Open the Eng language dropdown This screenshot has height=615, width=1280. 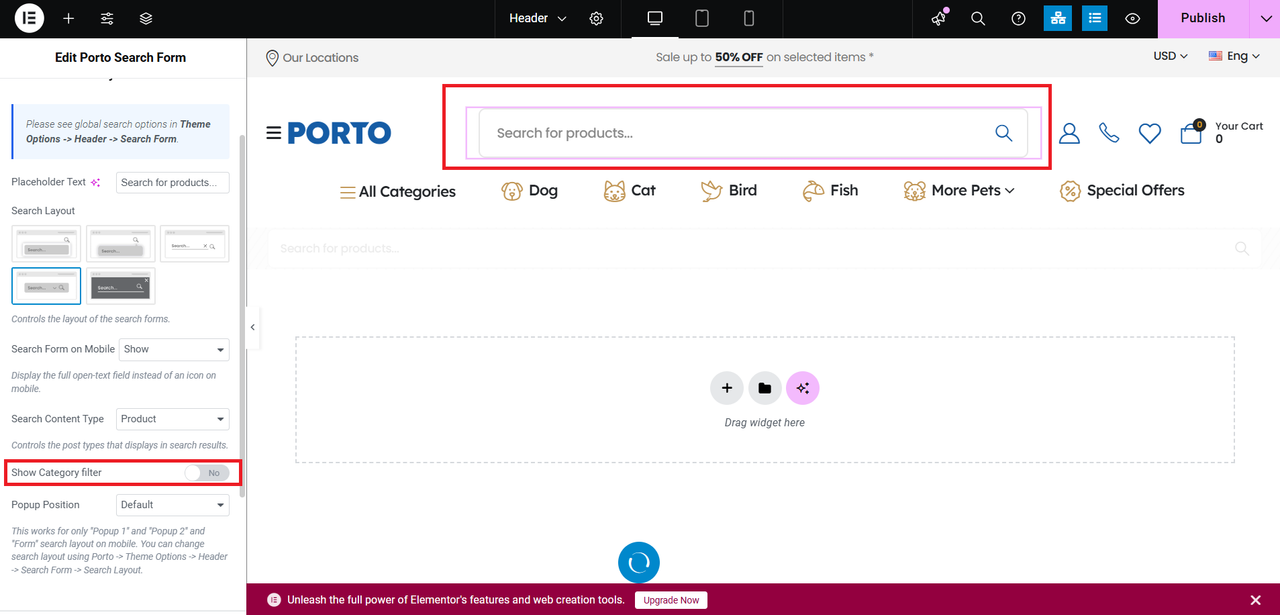point(1235,56)
